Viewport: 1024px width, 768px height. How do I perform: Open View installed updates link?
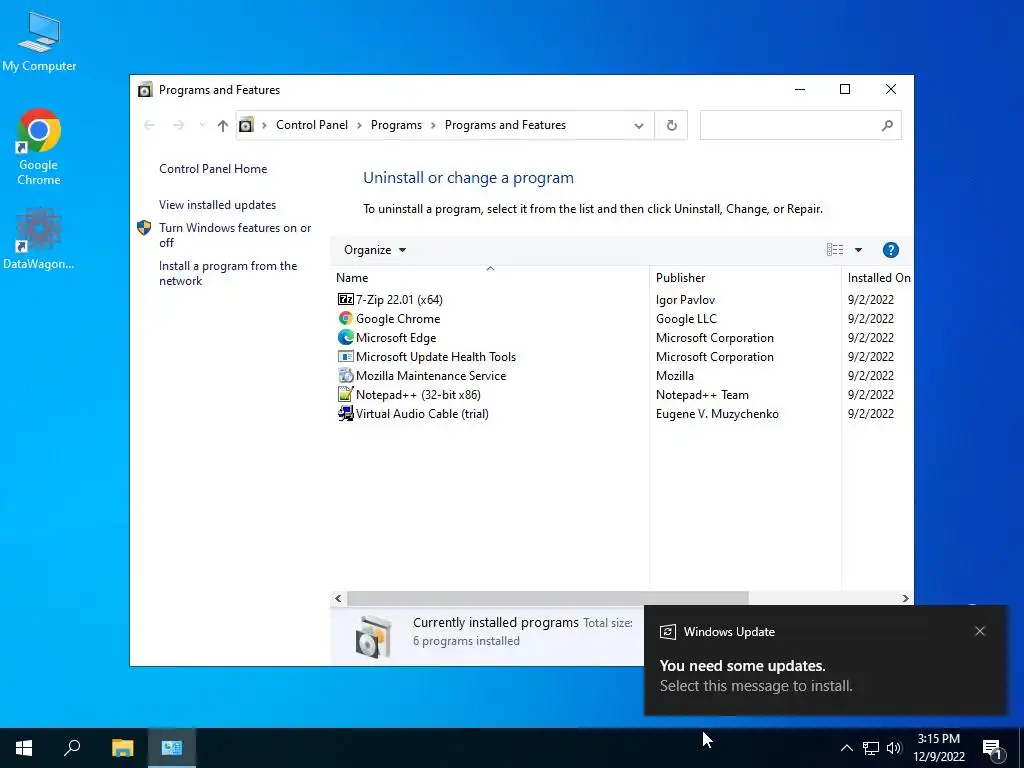(217, 204)
